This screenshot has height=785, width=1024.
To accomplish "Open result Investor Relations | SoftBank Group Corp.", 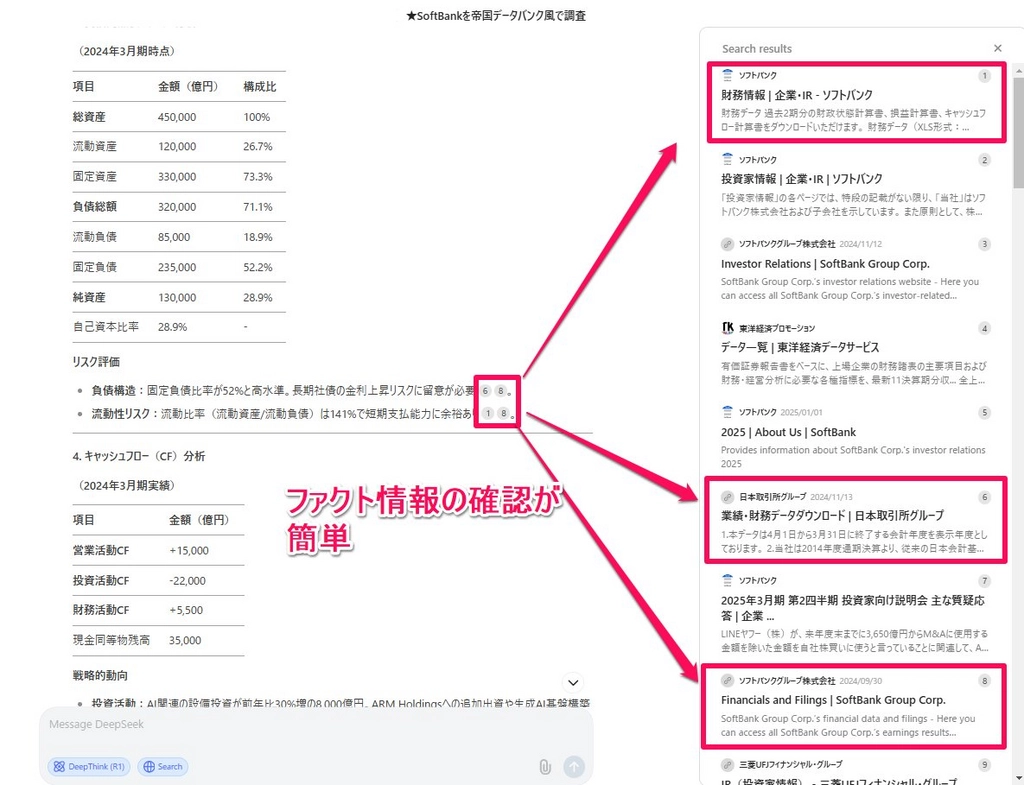I will (x=825, y=264).
